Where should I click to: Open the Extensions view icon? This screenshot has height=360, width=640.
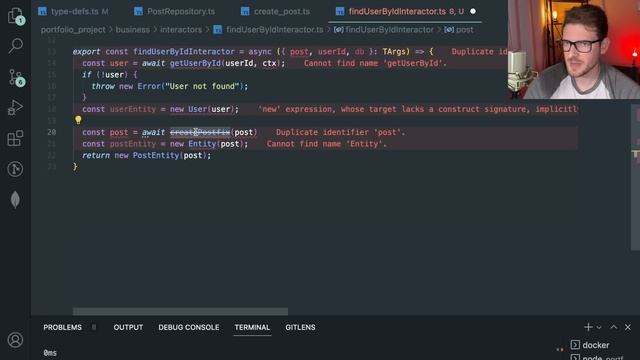click(15, 138)
